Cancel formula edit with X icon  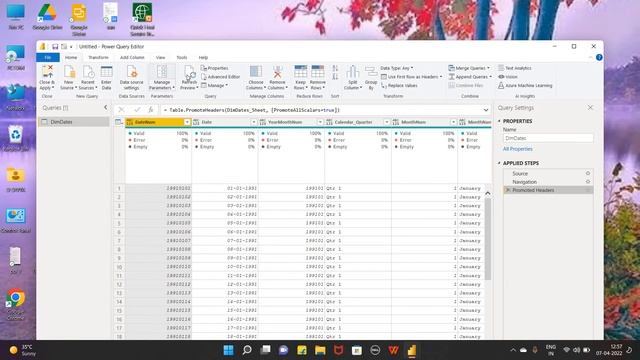[x=121, y=110]
